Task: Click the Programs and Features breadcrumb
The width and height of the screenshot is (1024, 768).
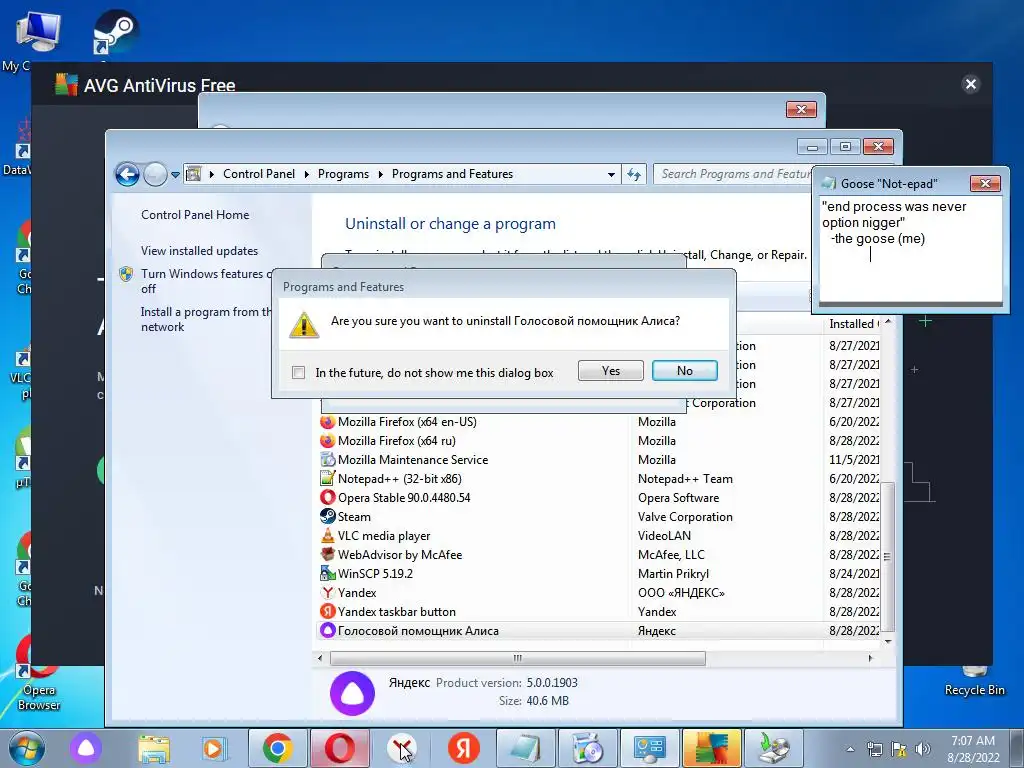Action: tap(452, 174)
